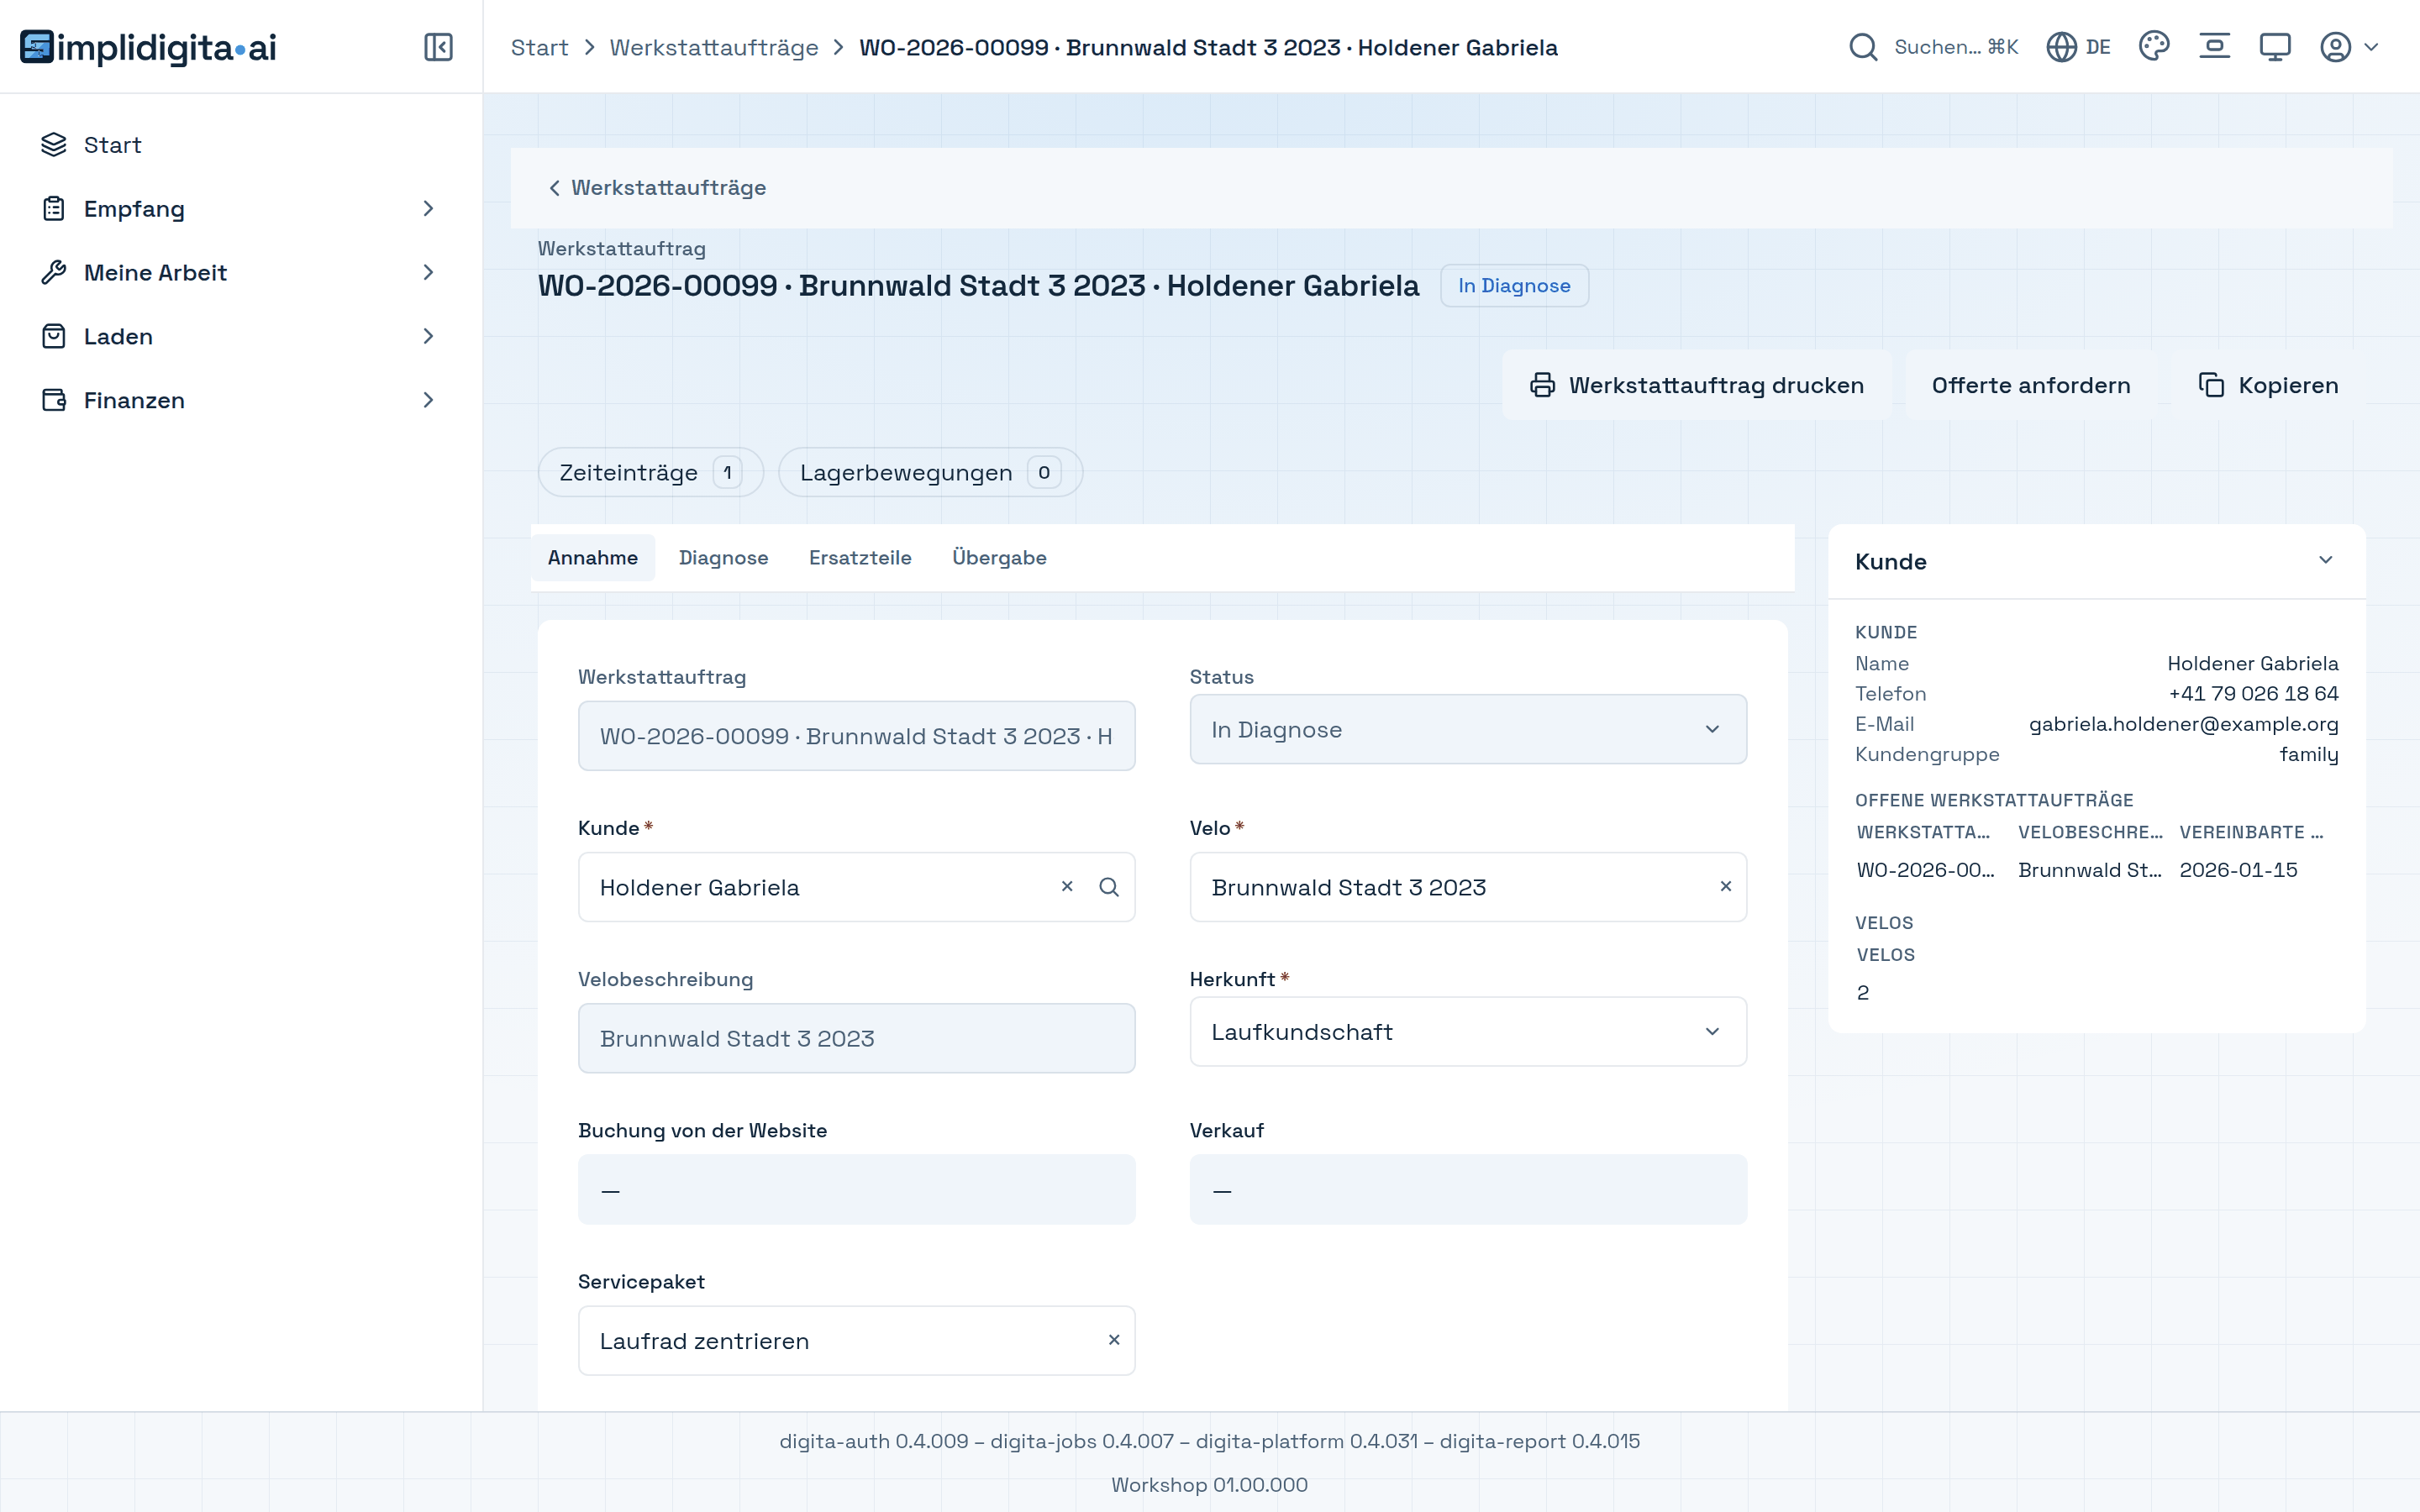Clear the Servicepaket Laufrad zentrieren value
2420x1512 pixels.
[1114, 1340]
